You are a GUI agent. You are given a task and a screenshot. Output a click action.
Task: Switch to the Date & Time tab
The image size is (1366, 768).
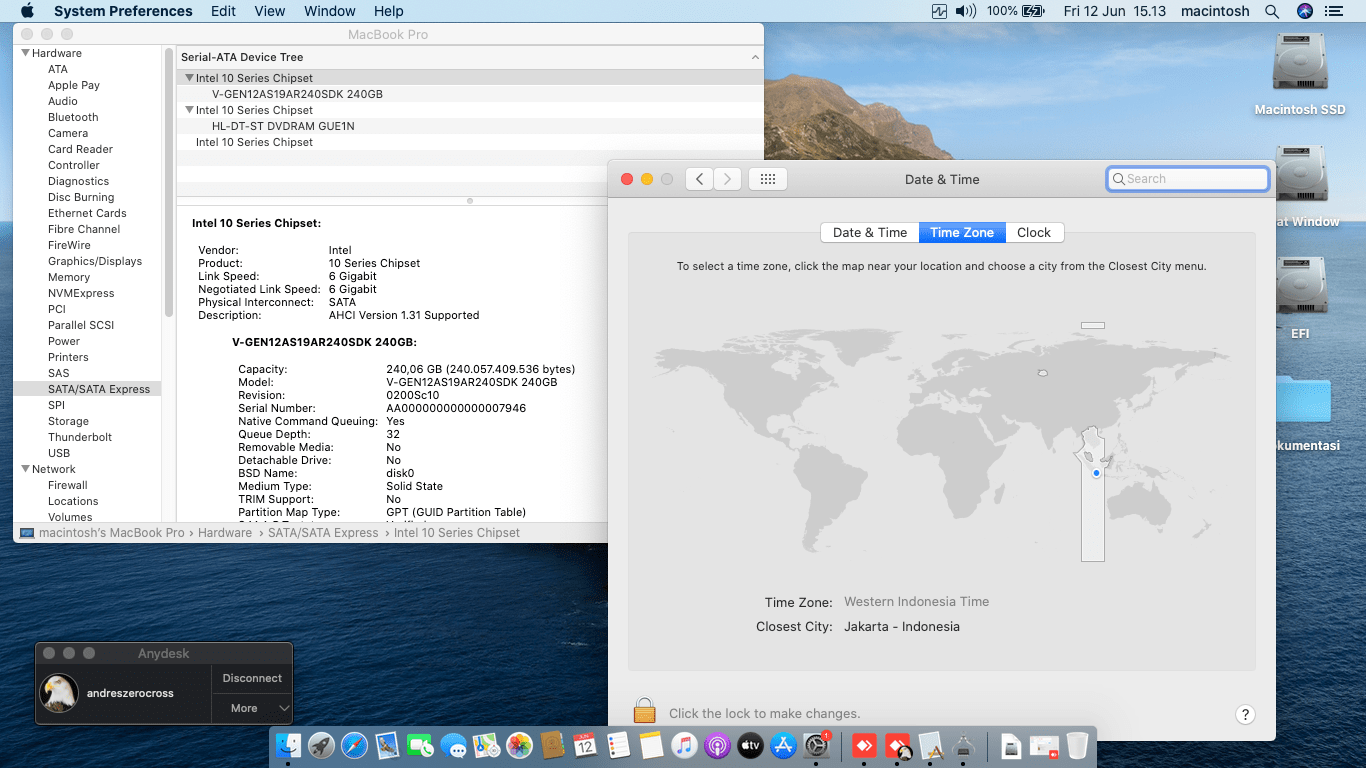869,232
